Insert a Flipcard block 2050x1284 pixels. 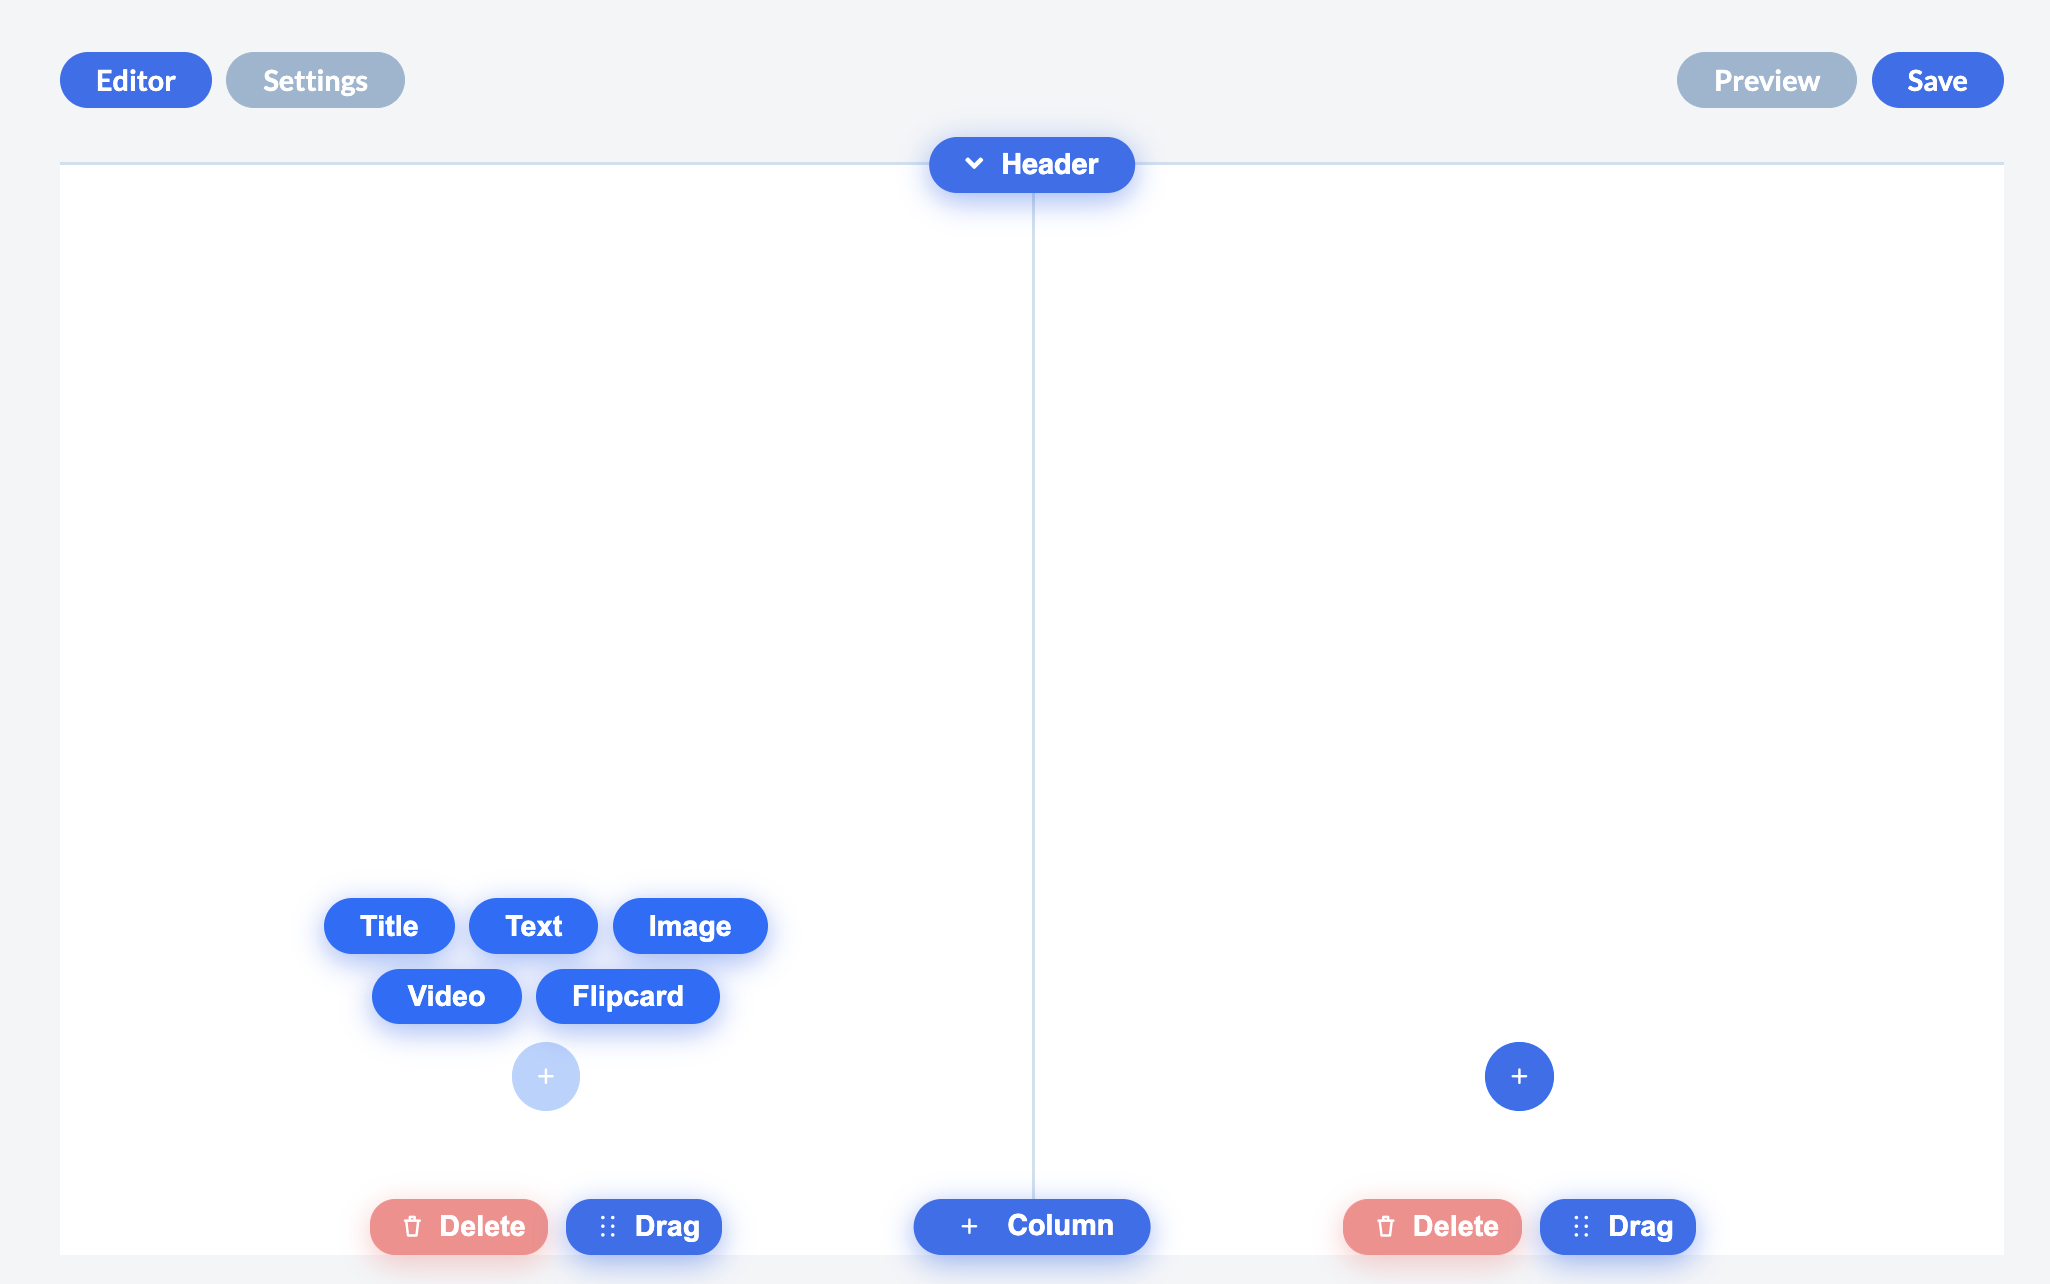click(627, 996)
